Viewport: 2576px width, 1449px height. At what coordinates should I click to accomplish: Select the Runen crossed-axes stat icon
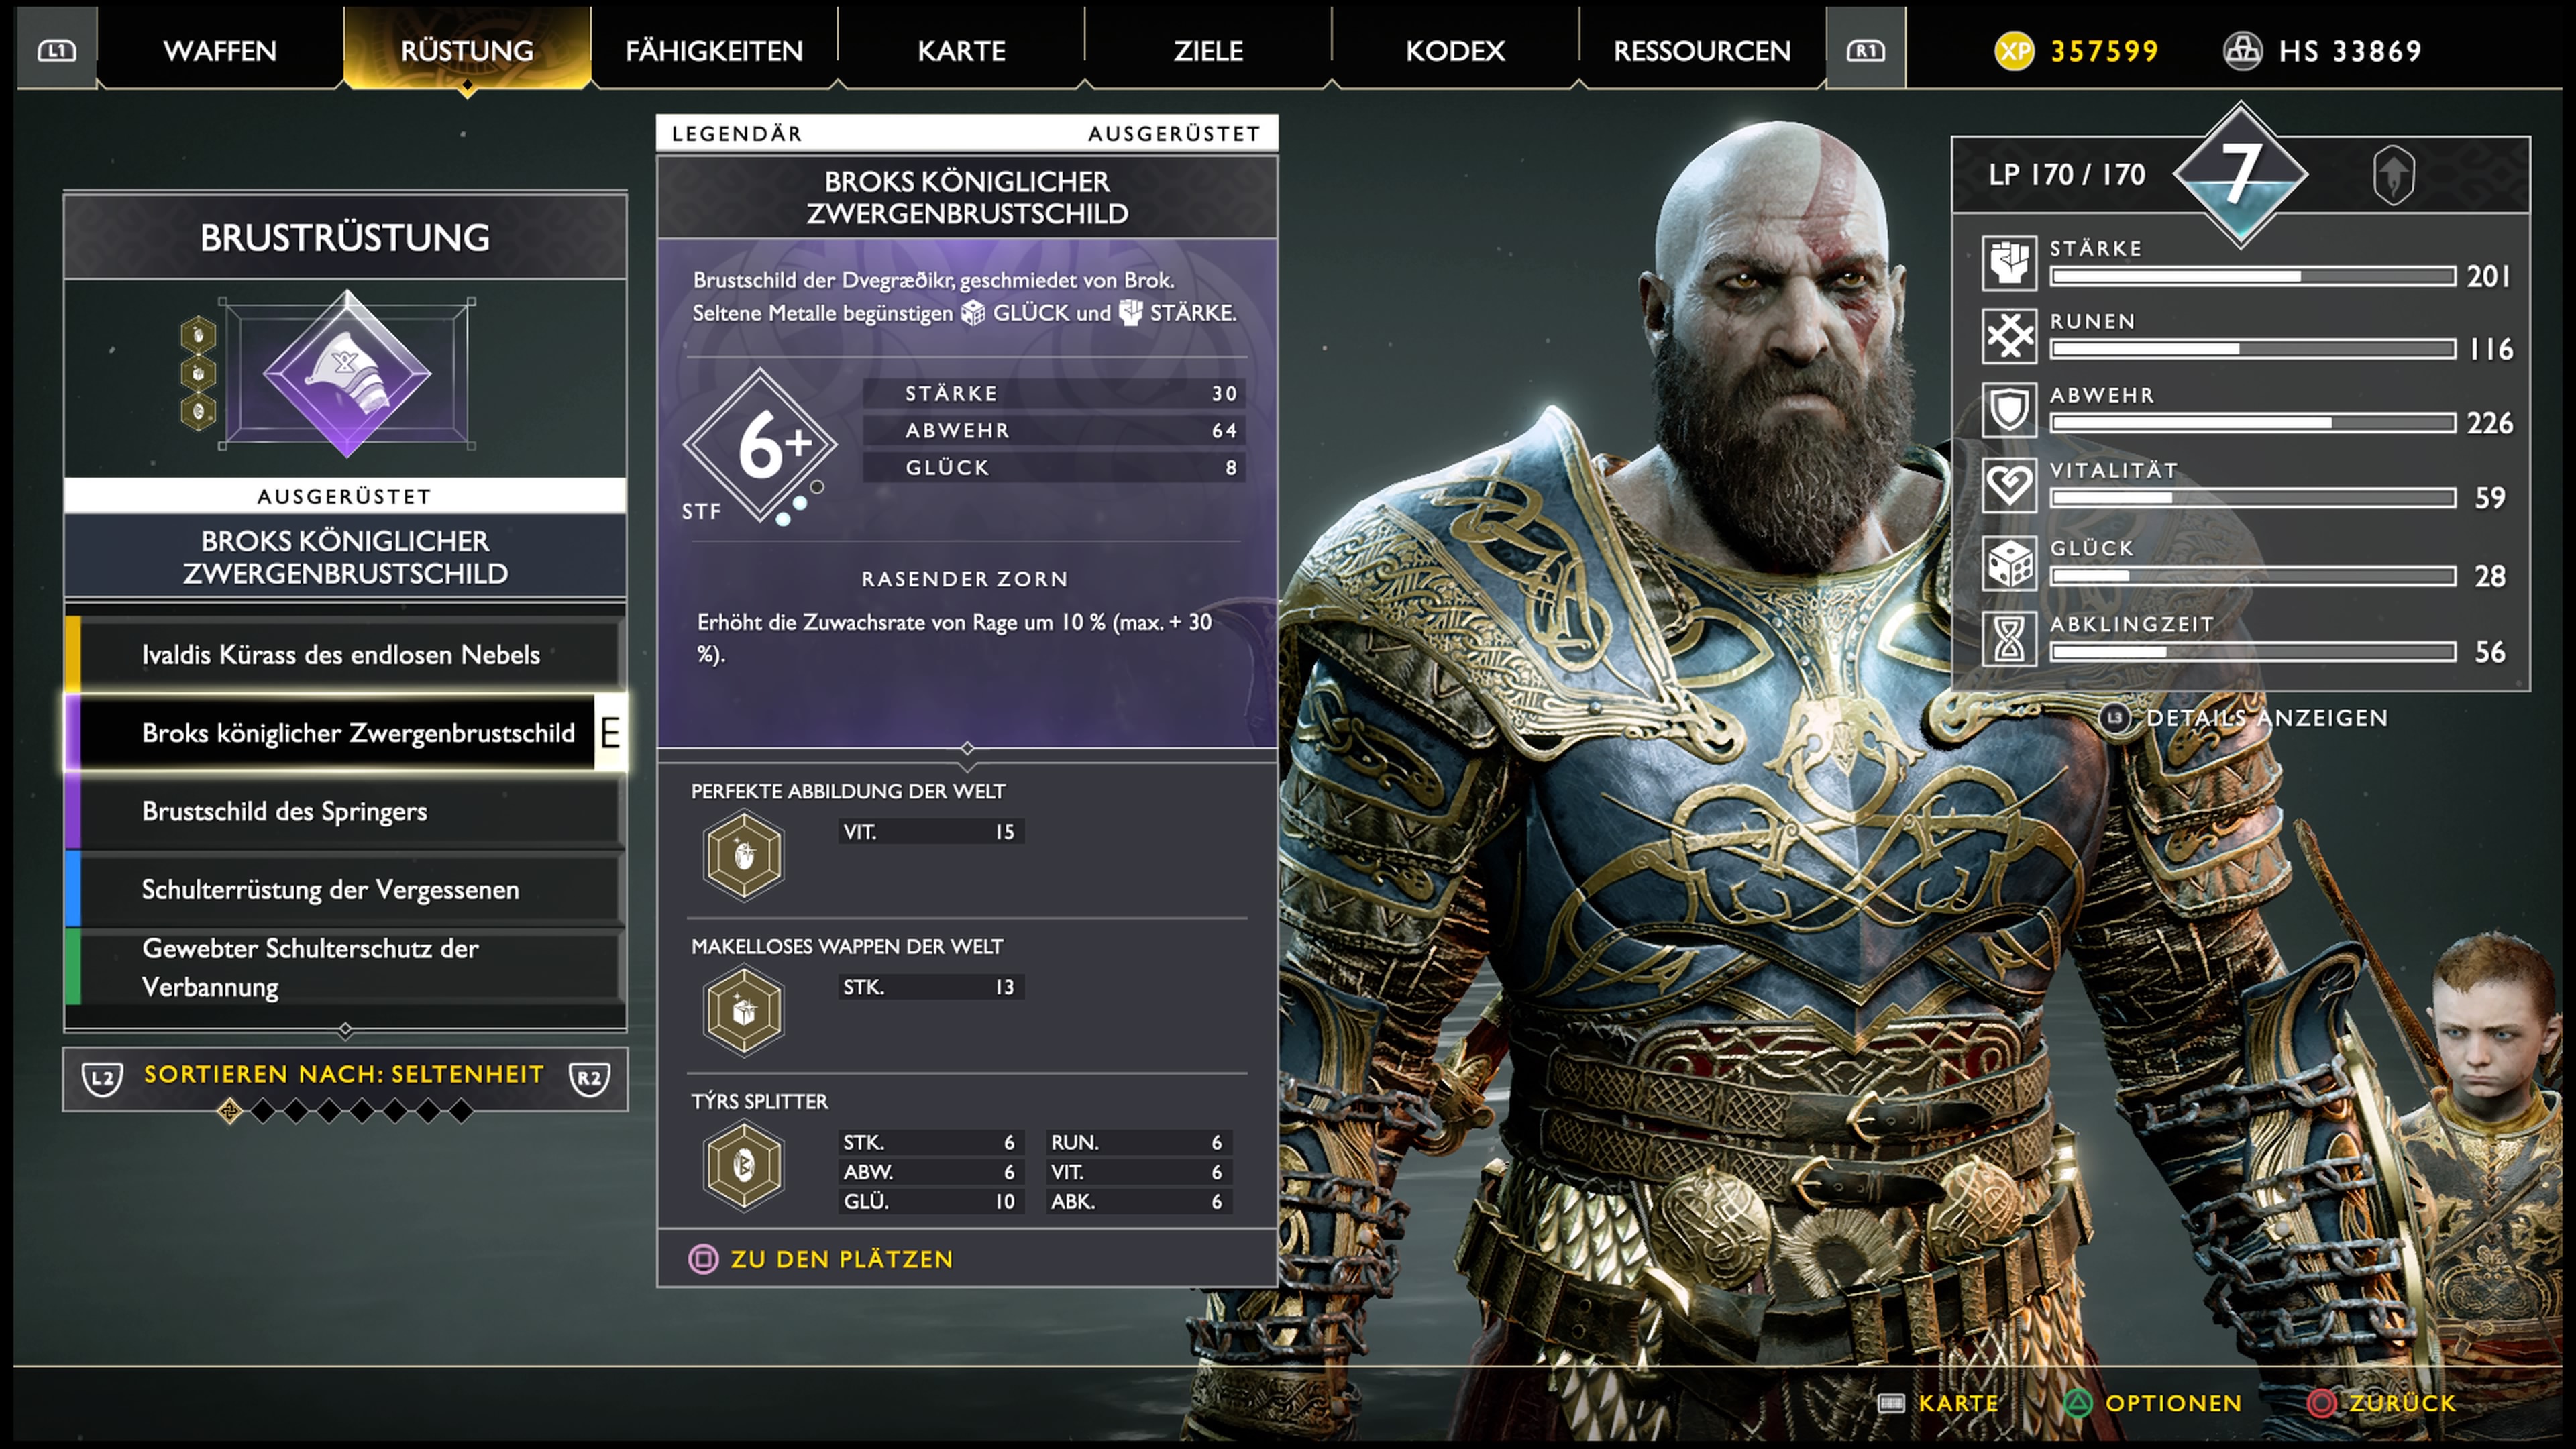[2009, 335]
